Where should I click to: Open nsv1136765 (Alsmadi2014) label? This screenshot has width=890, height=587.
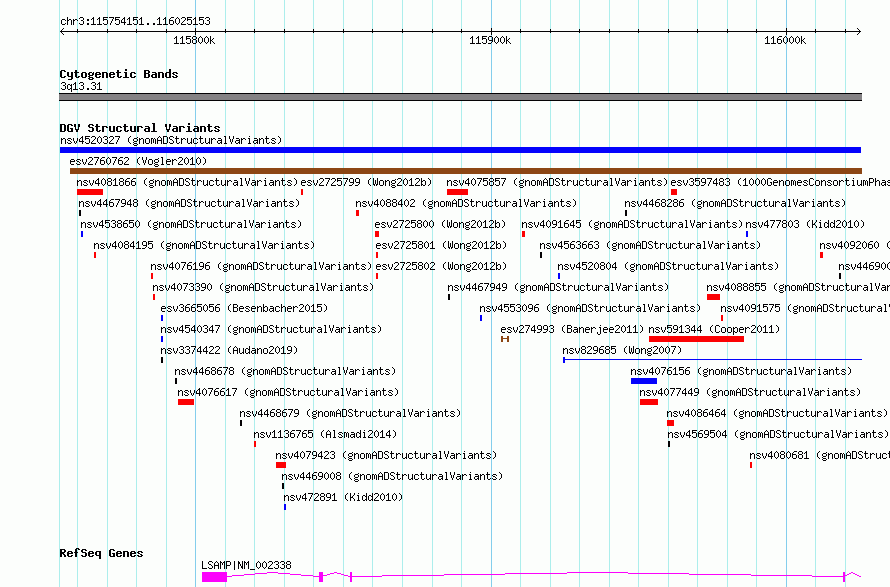click(325, 434)
